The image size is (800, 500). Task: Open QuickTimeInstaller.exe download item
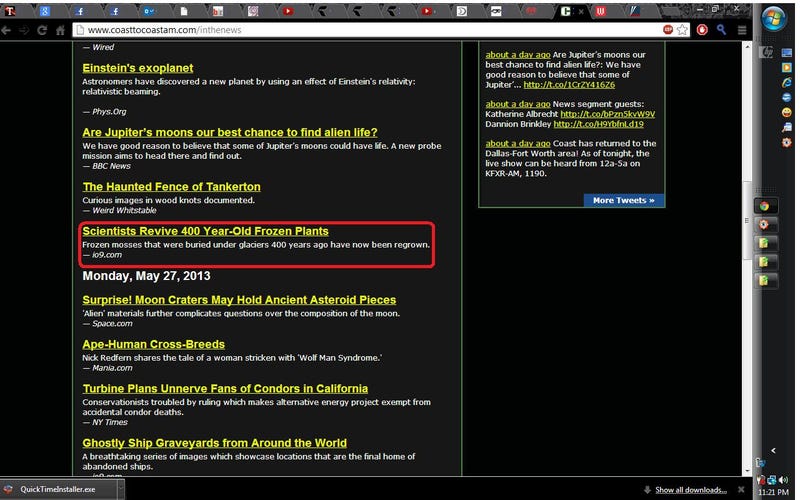click(57, 489)
